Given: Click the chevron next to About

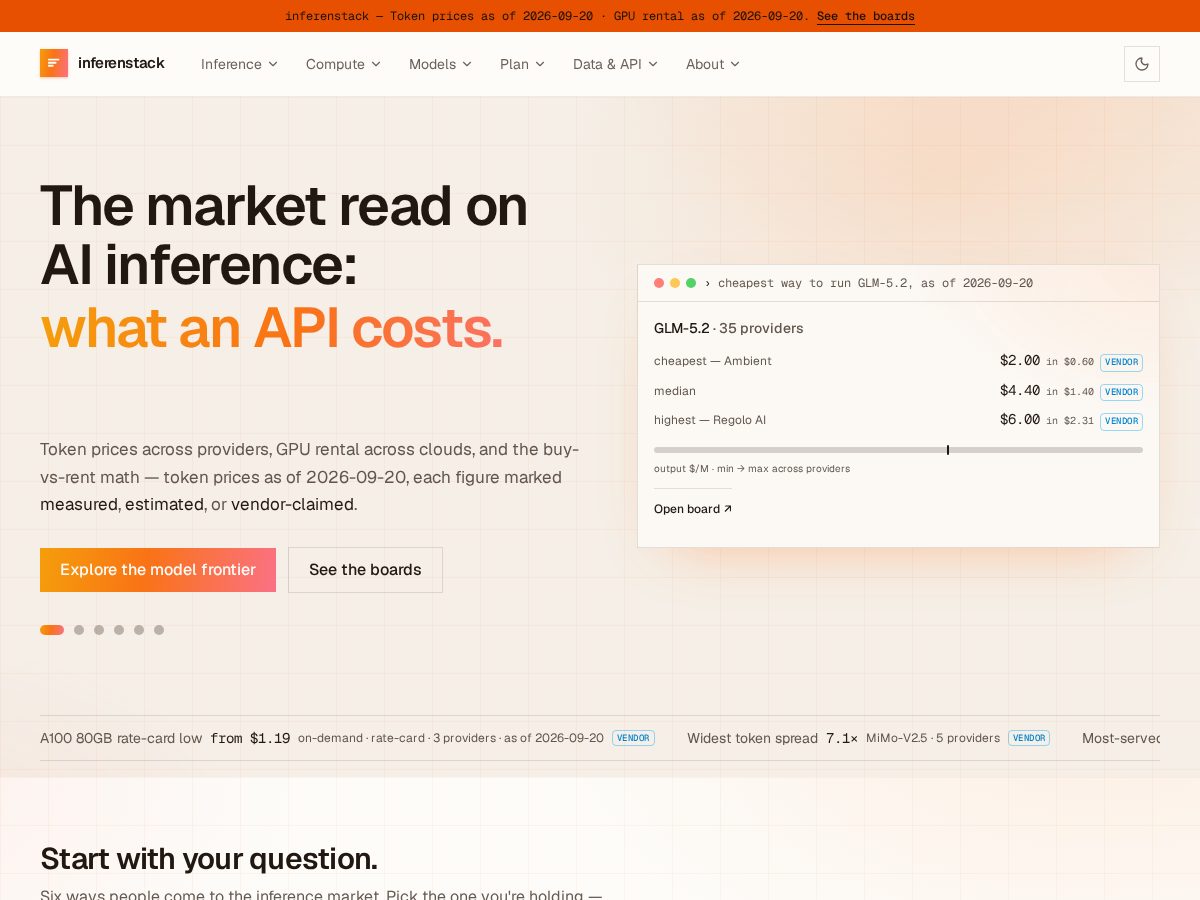Looking at the screenshot, I should coord(735,64).
